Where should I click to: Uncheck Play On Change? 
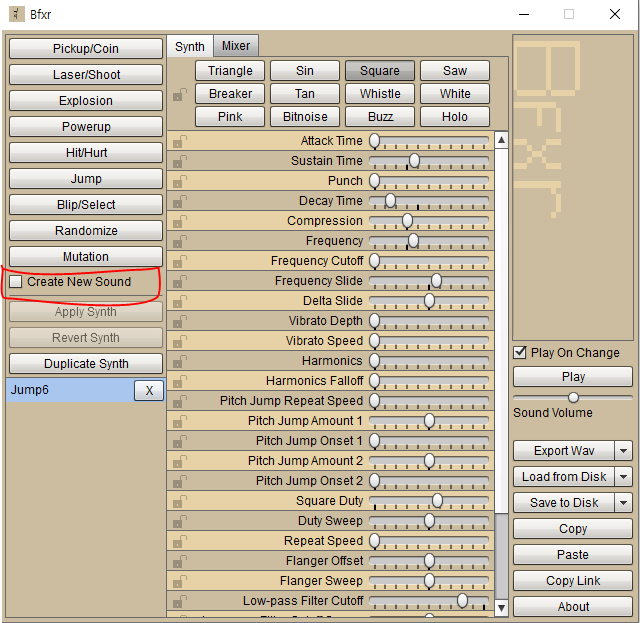[520, 352]
